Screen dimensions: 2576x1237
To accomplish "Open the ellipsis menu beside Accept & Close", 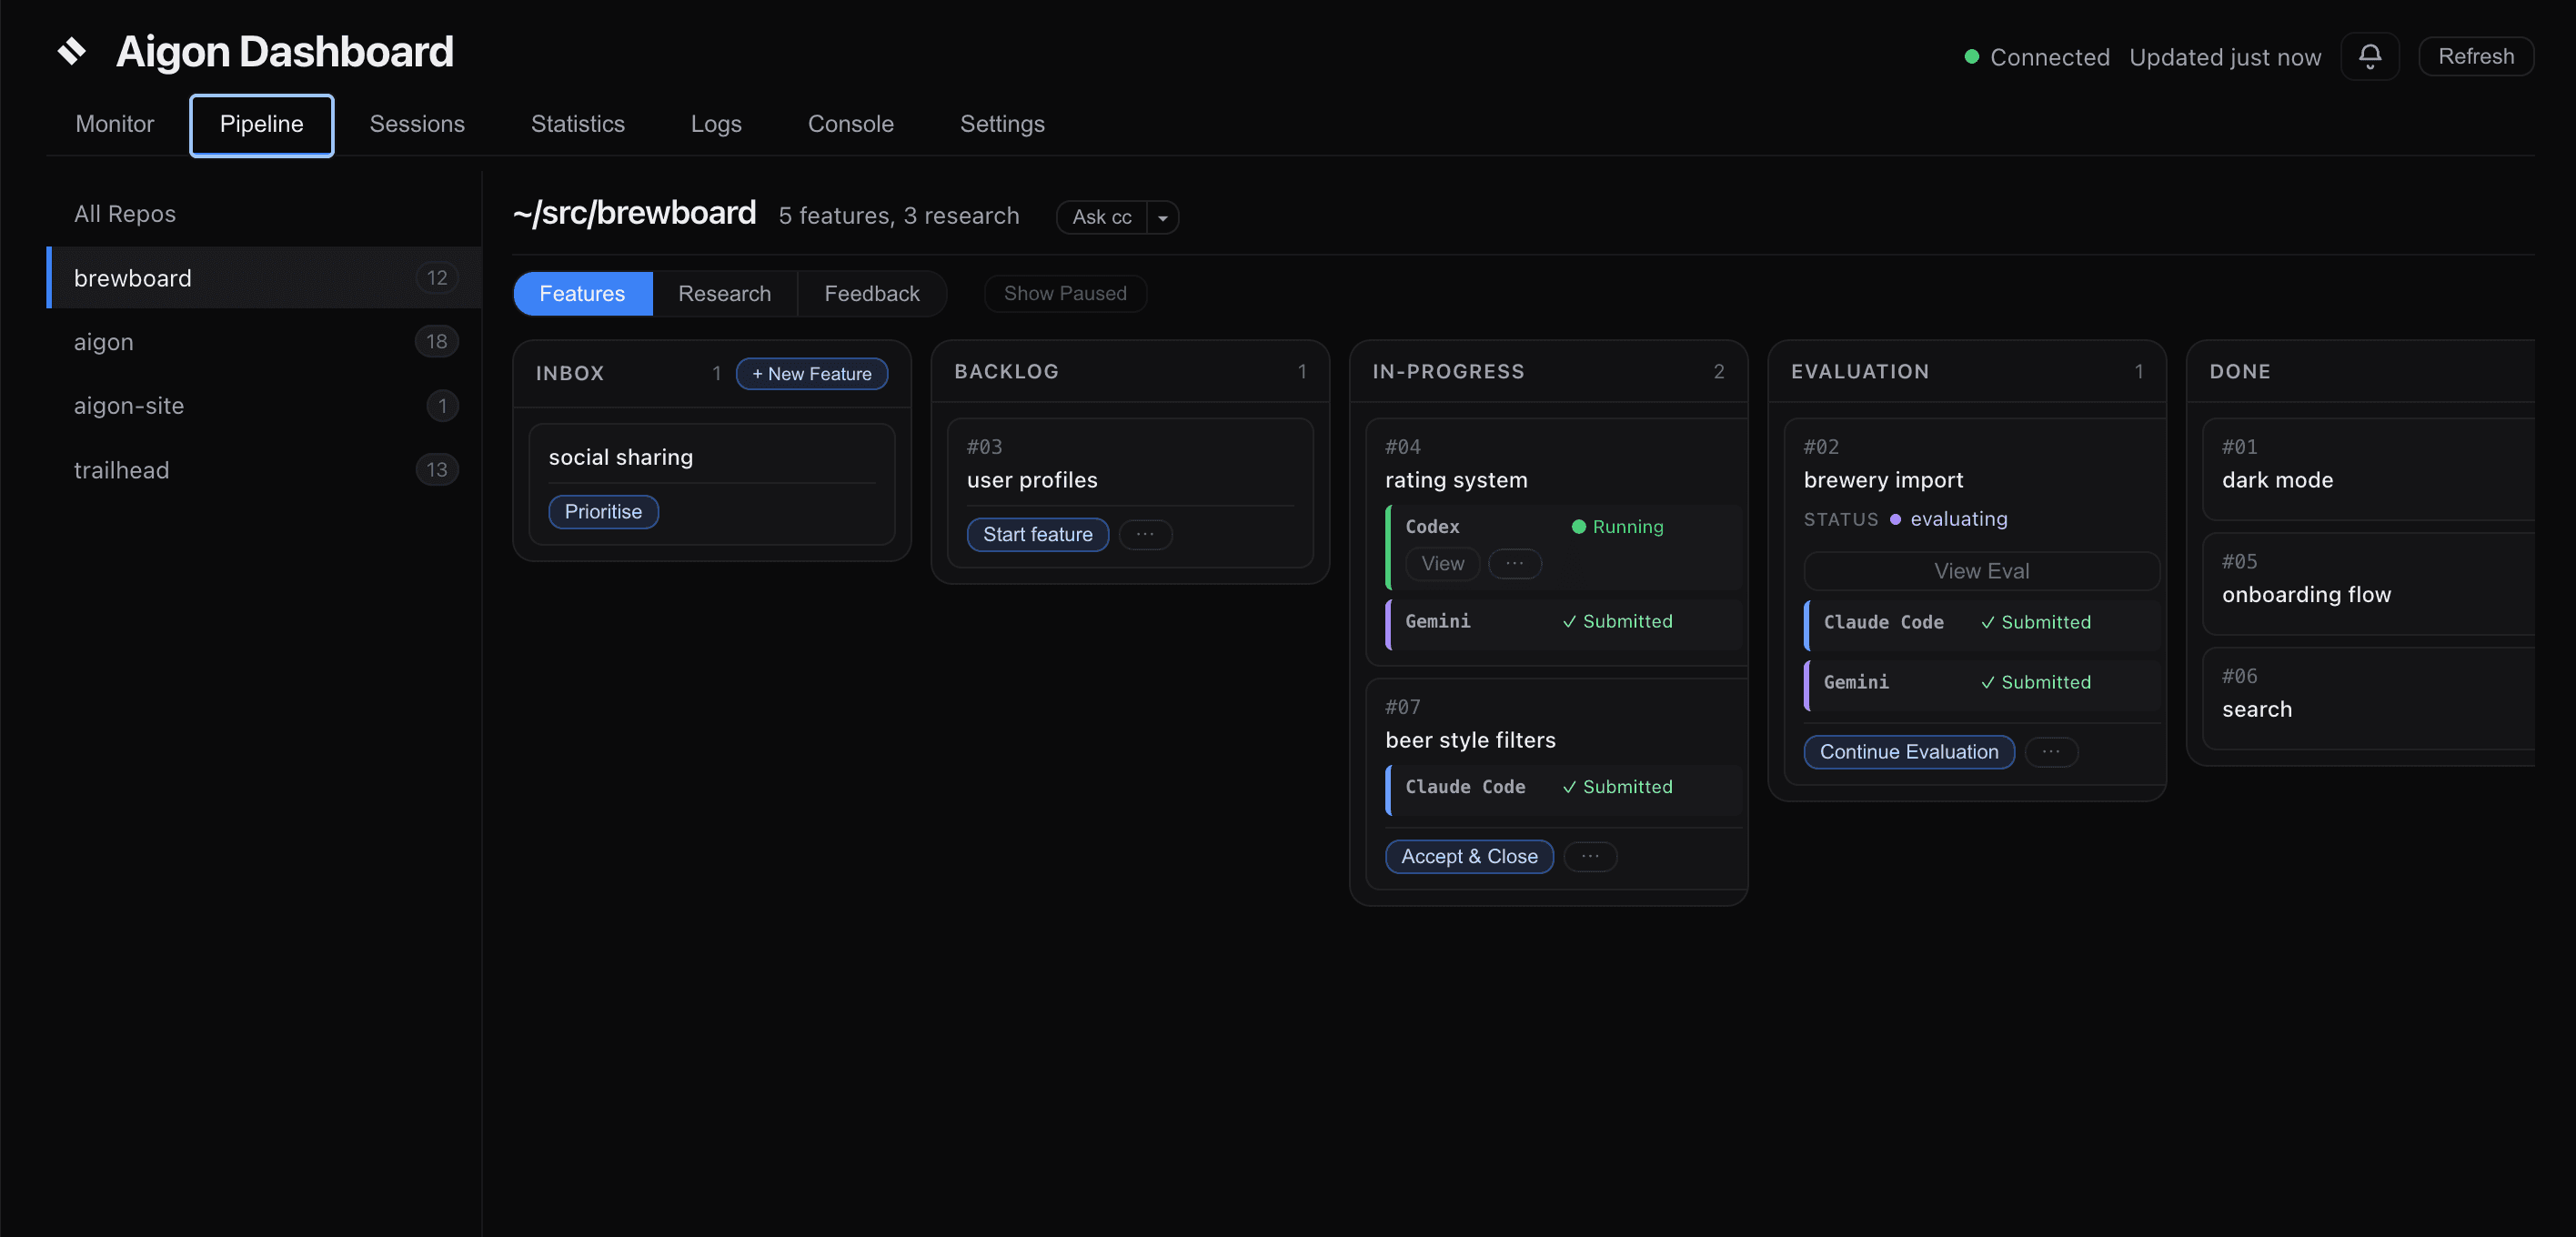I will (x=1590, y=856).
